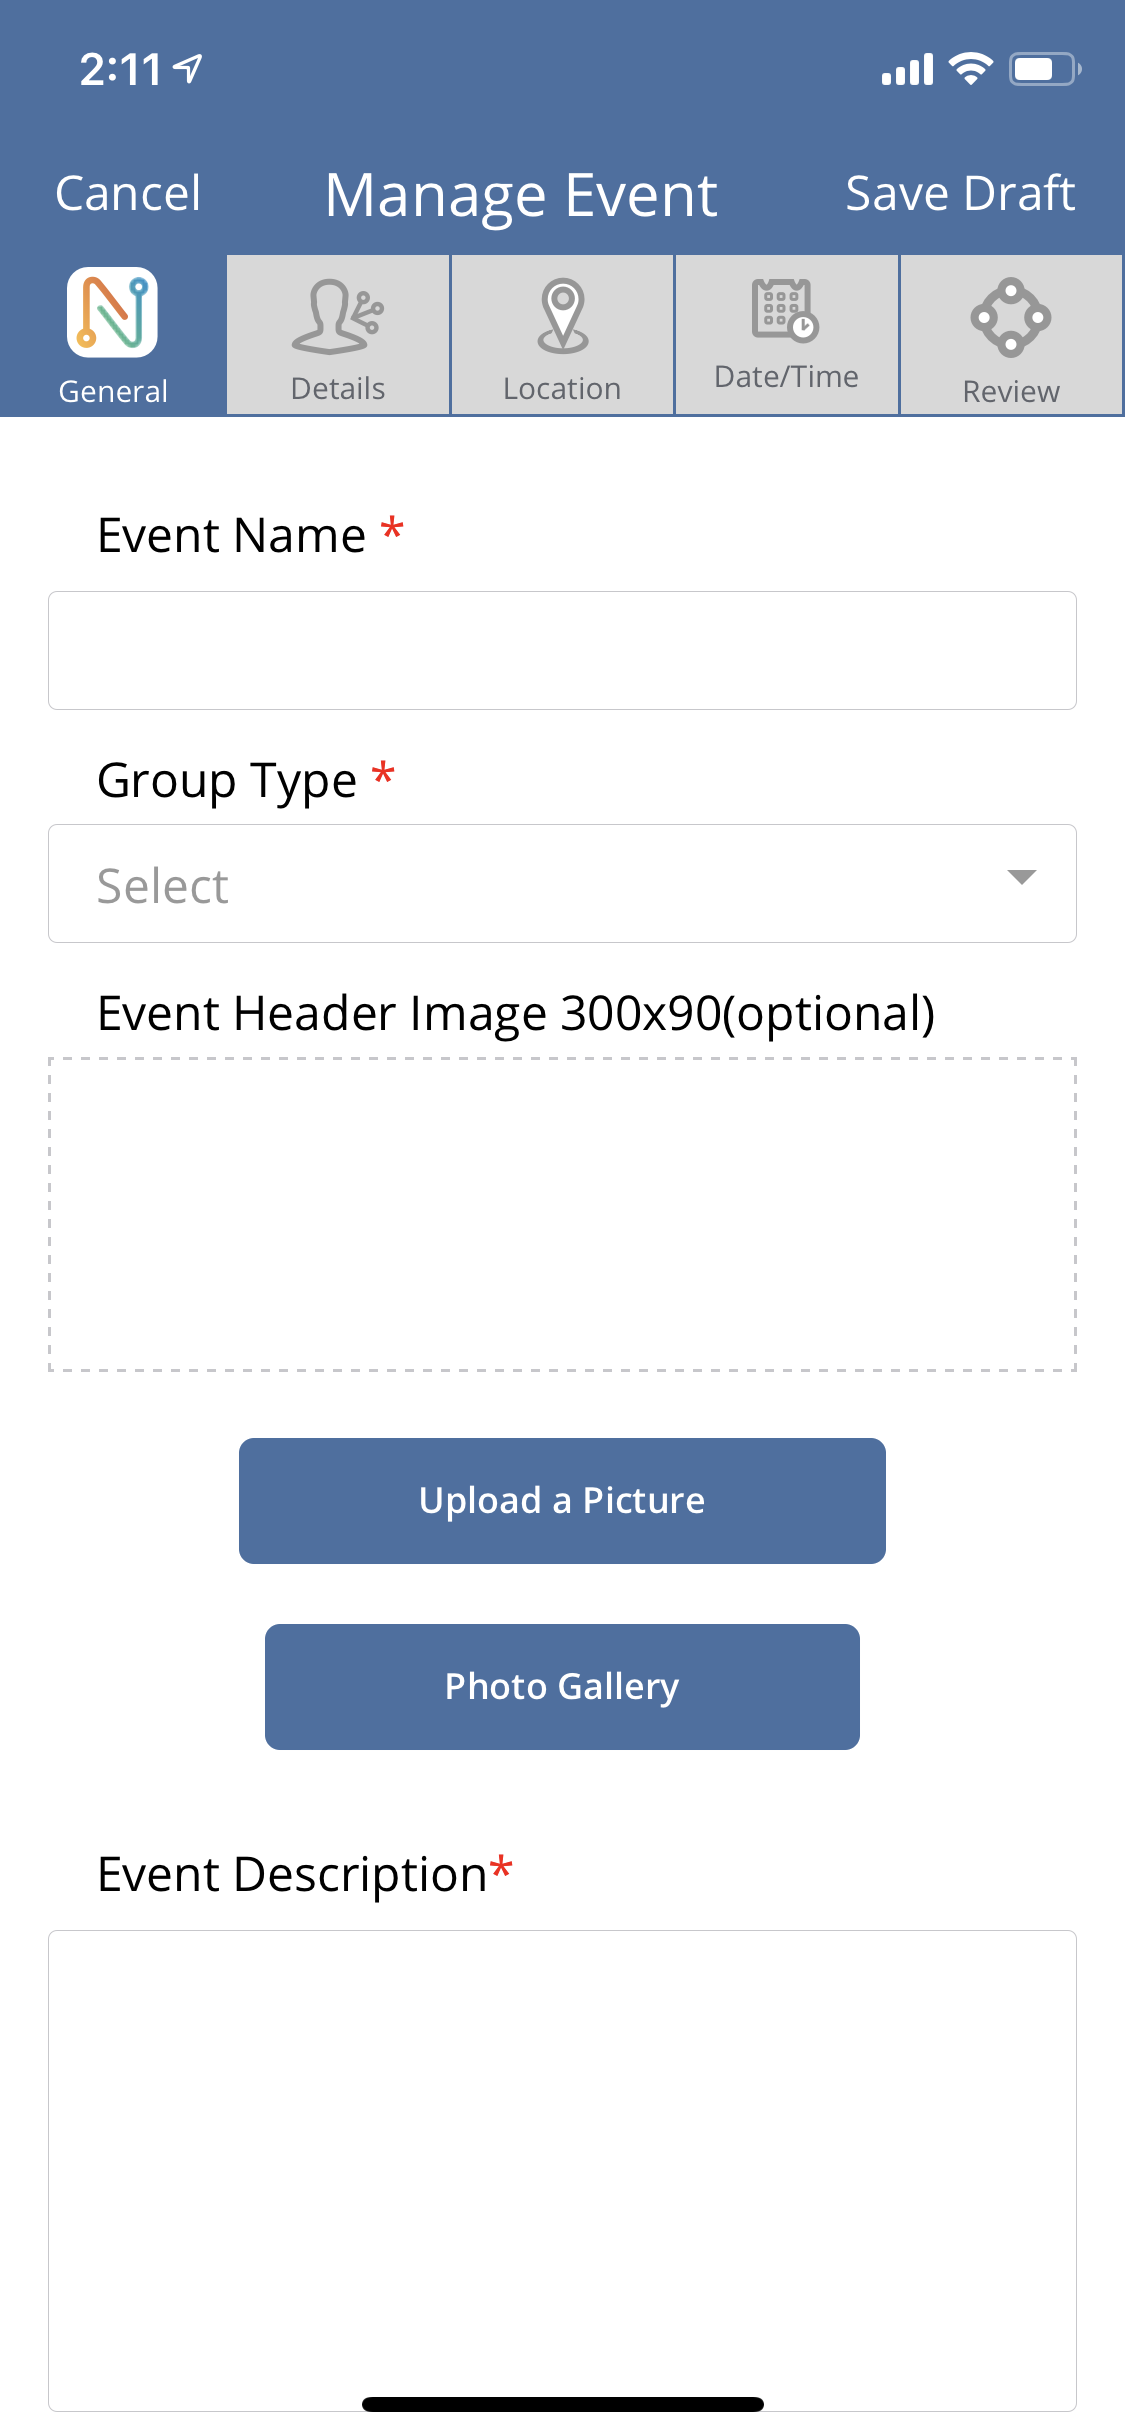Tap the dashed header image placeholder
This screenshot has height=2436, width=1125.
pos(562,1214)
